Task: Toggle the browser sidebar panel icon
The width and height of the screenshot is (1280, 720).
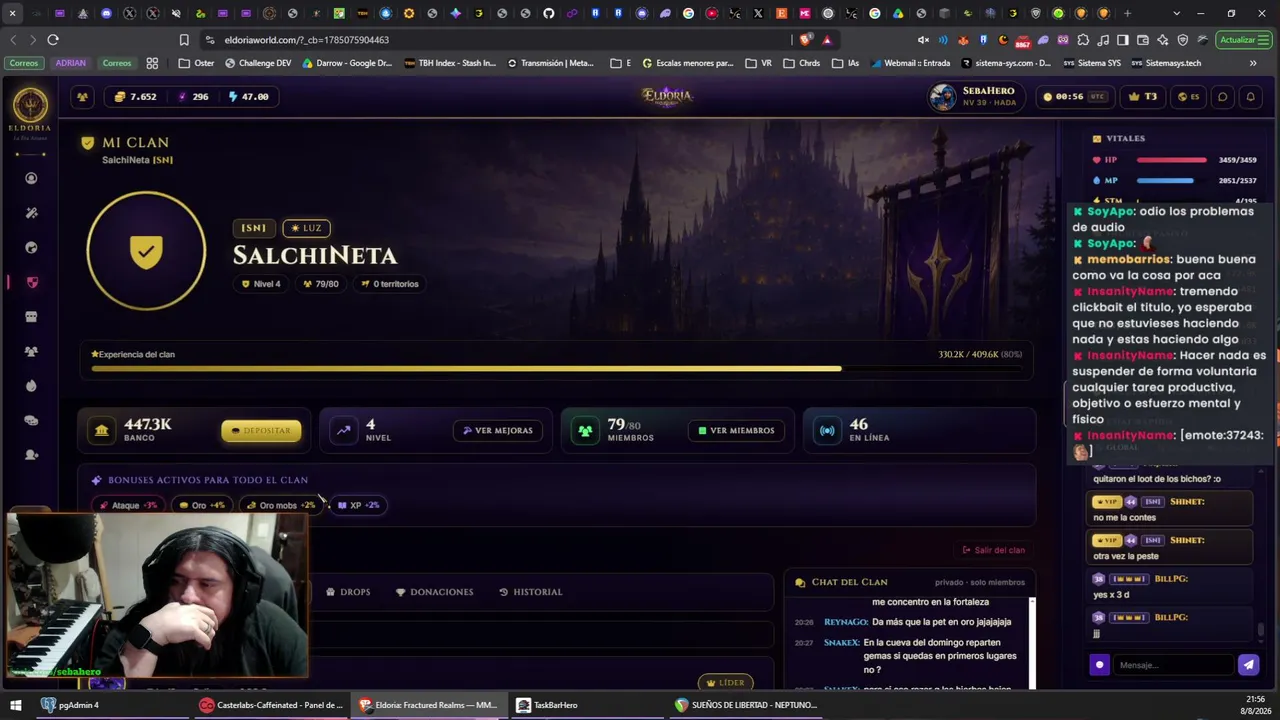Action: 1123,40
